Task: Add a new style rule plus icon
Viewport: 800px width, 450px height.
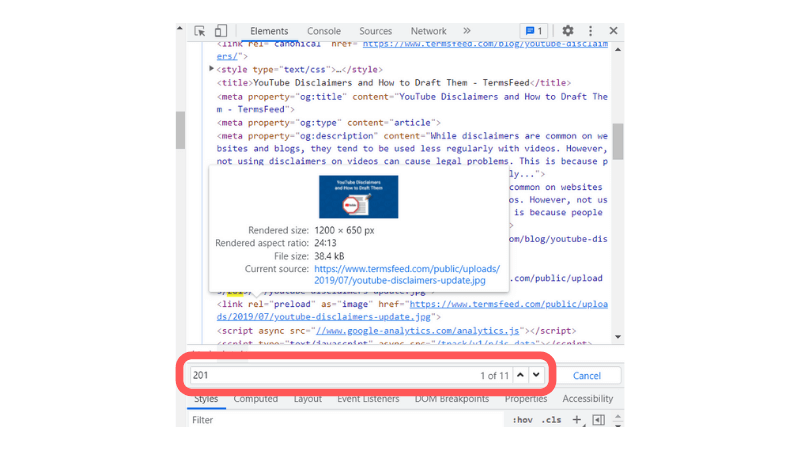Action: [577, 419]
